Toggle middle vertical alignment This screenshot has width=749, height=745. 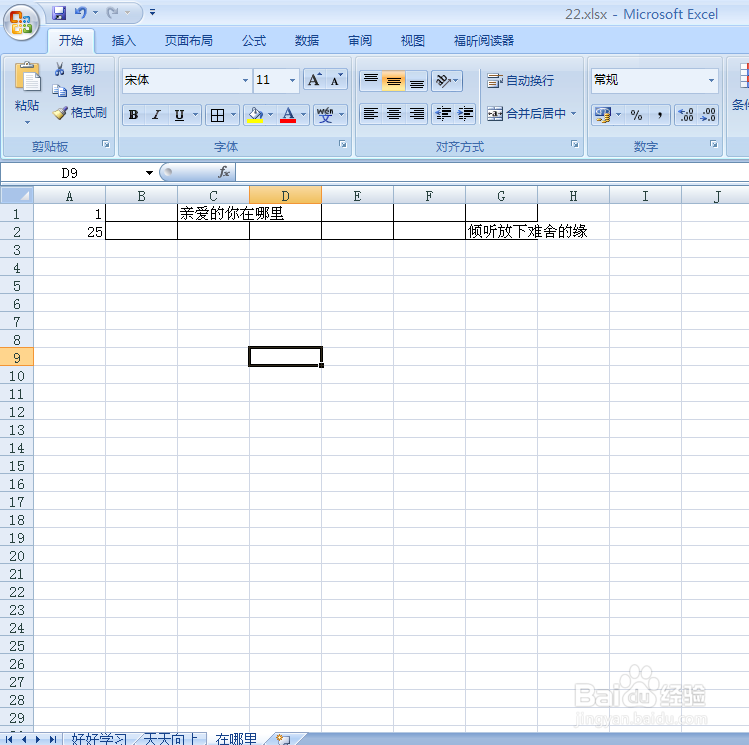point(394,80)
